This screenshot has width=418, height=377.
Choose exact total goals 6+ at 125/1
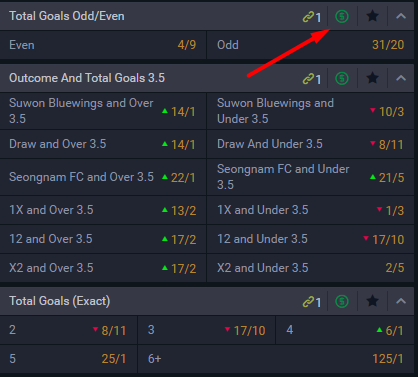(276, 359)
